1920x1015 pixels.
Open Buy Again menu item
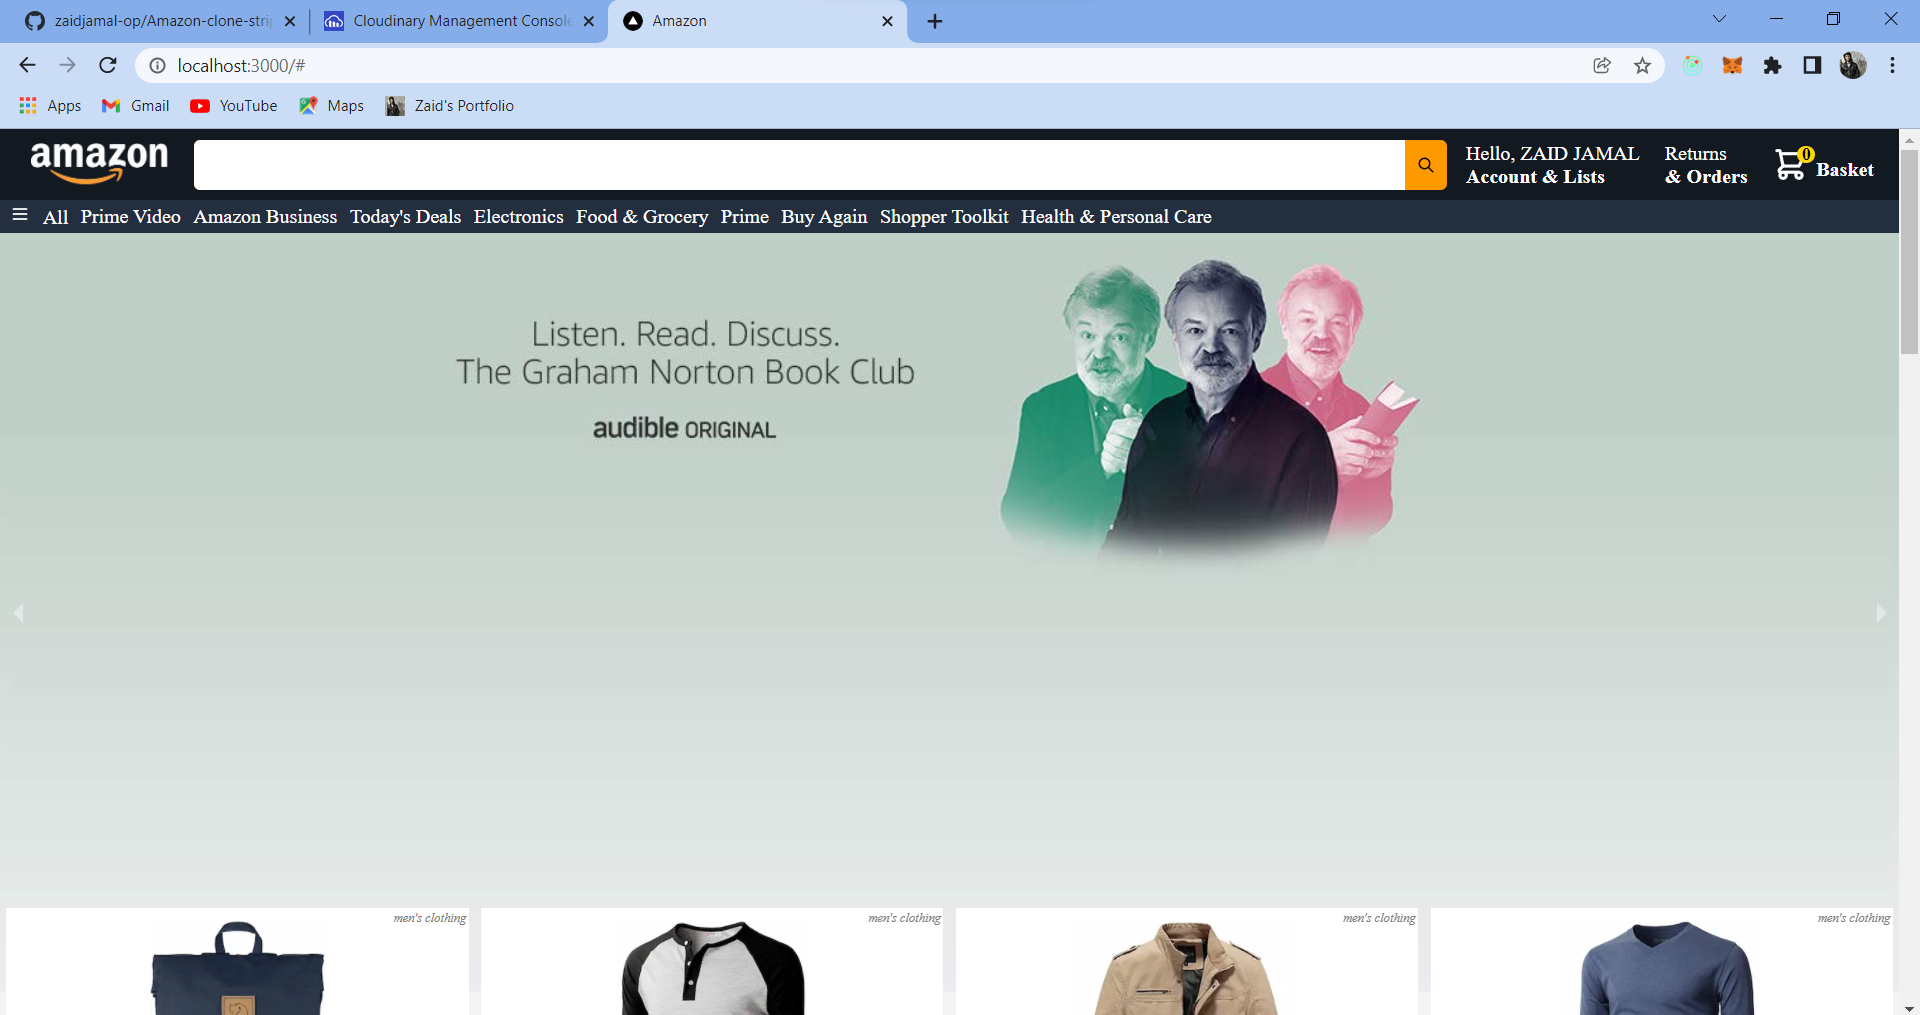[x=824, y=216]
